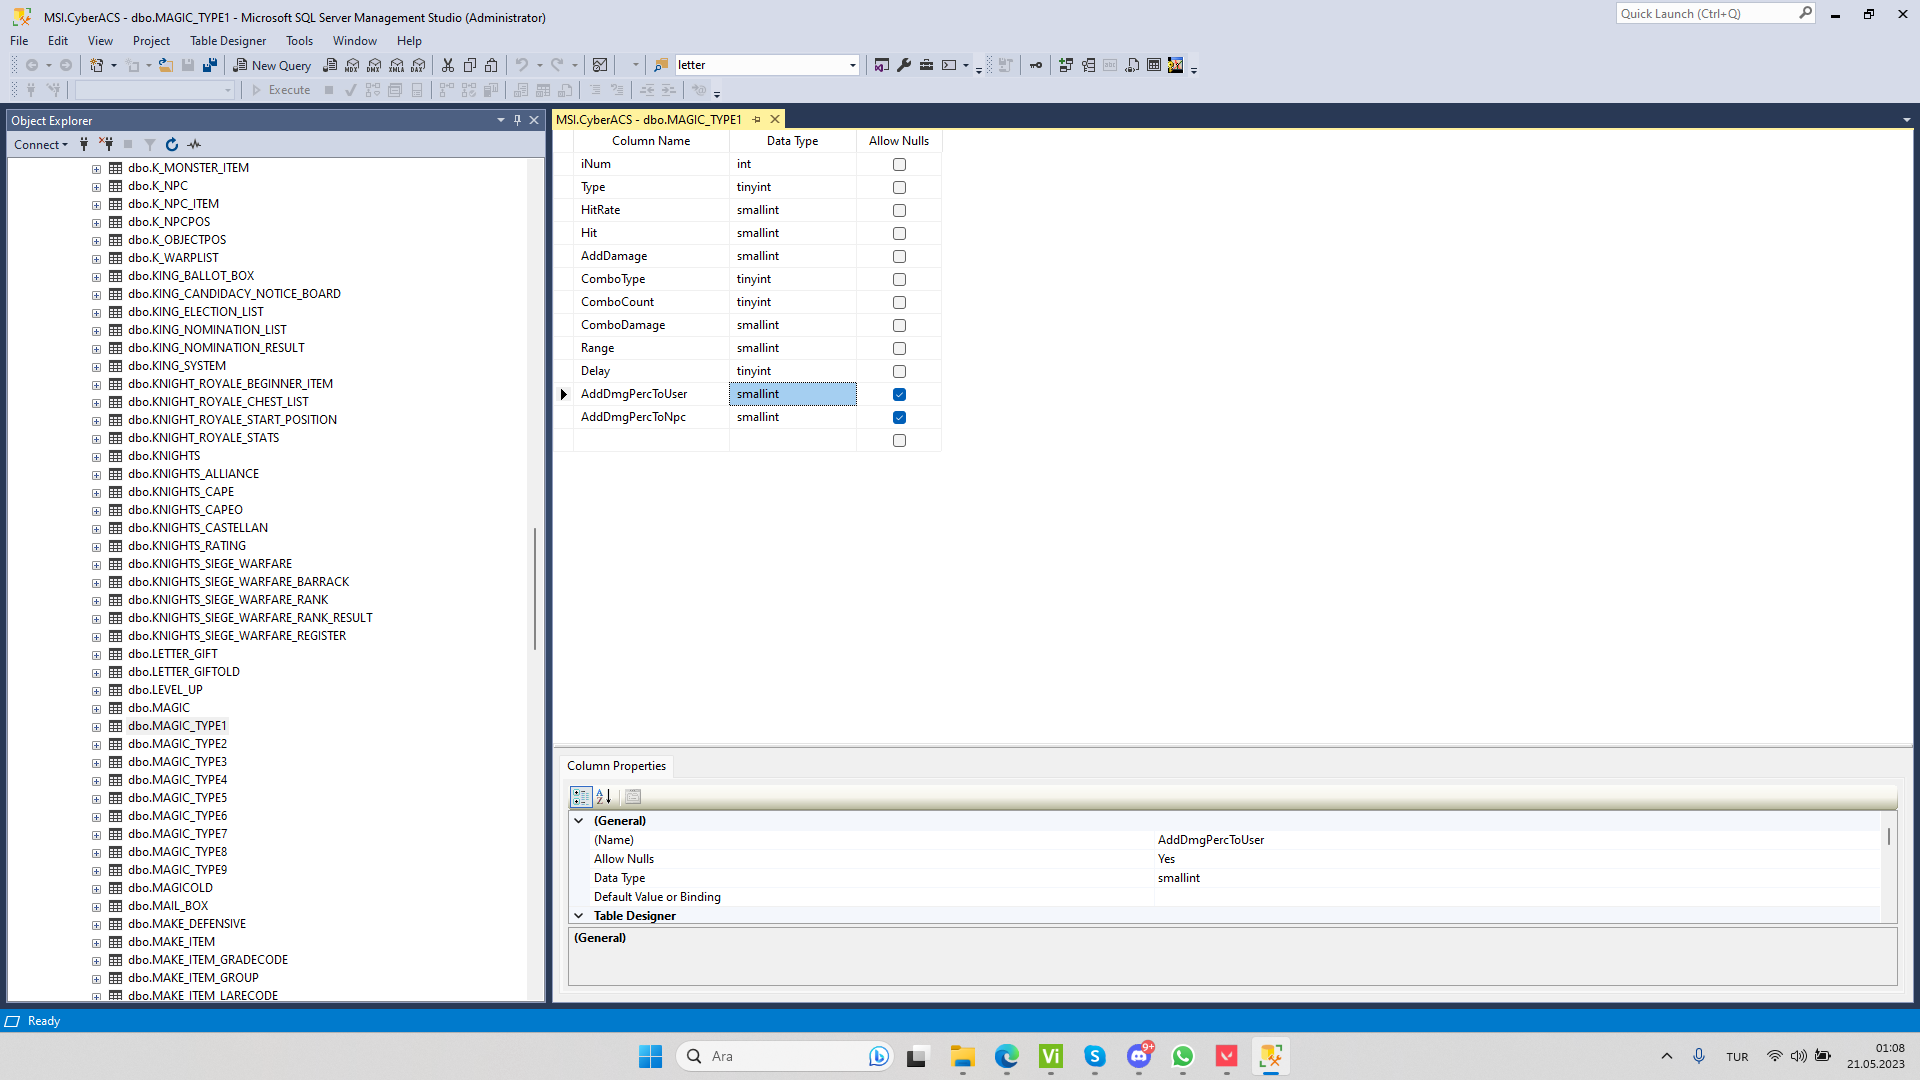Image resolution: width=1920 pixels, height=1080 pixels.
Task: Toggle Allow Nulls for HitRate column
Action: pyautogui.click(x=899, y=210)
